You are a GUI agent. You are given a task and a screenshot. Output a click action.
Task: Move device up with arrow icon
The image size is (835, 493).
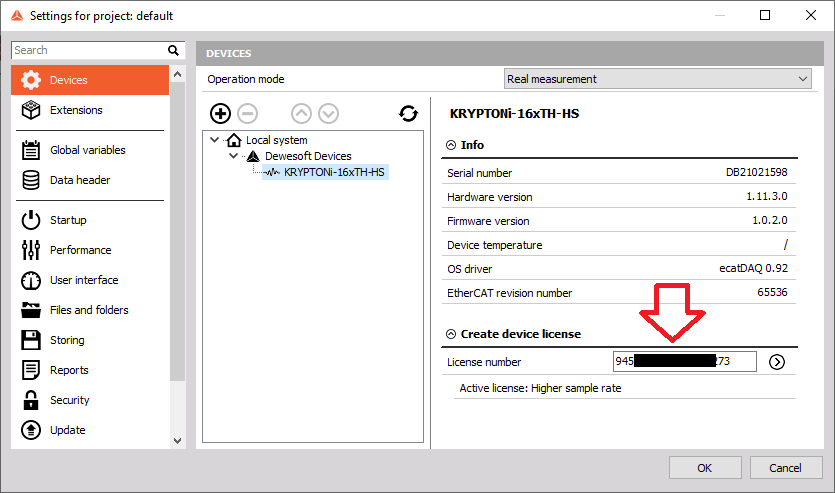coord(301,113)
